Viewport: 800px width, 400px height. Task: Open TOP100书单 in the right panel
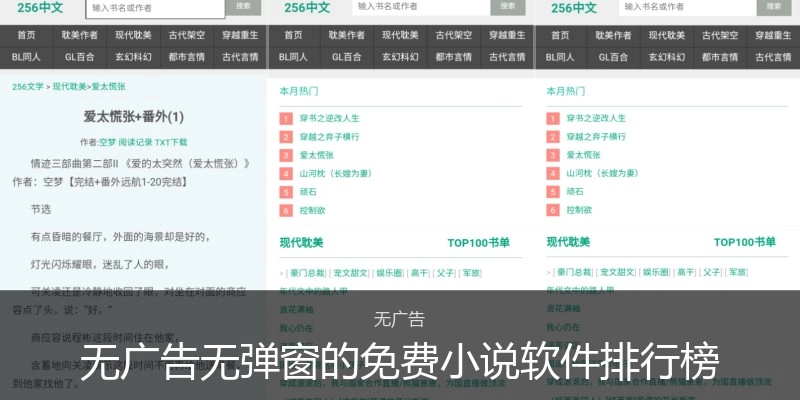coord(745,242)
